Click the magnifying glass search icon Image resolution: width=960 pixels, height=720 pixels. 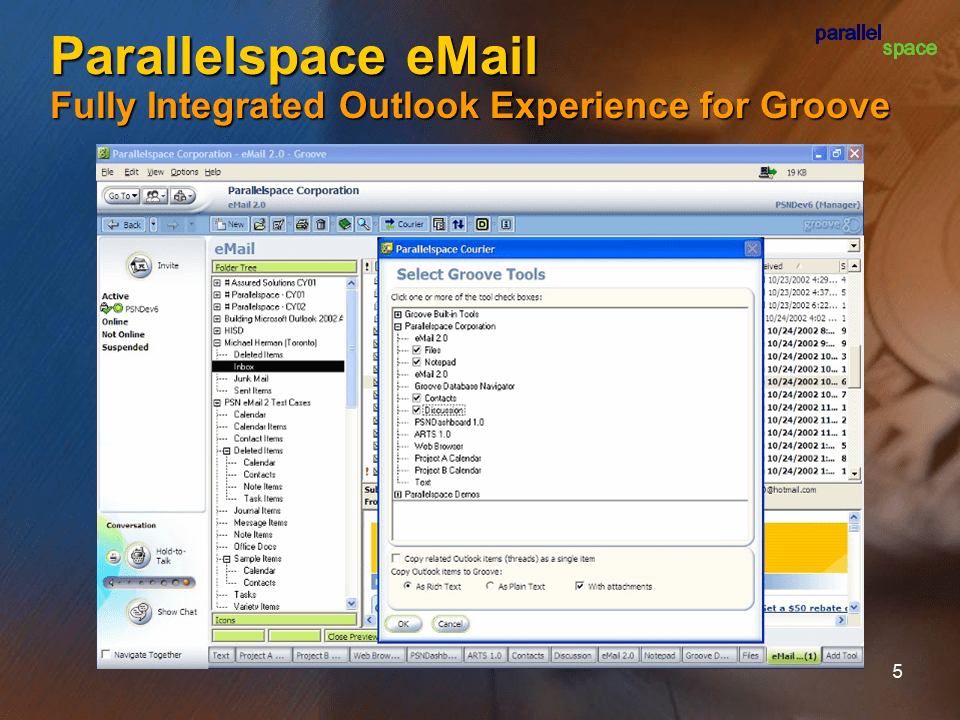click(x=364, y=224)
